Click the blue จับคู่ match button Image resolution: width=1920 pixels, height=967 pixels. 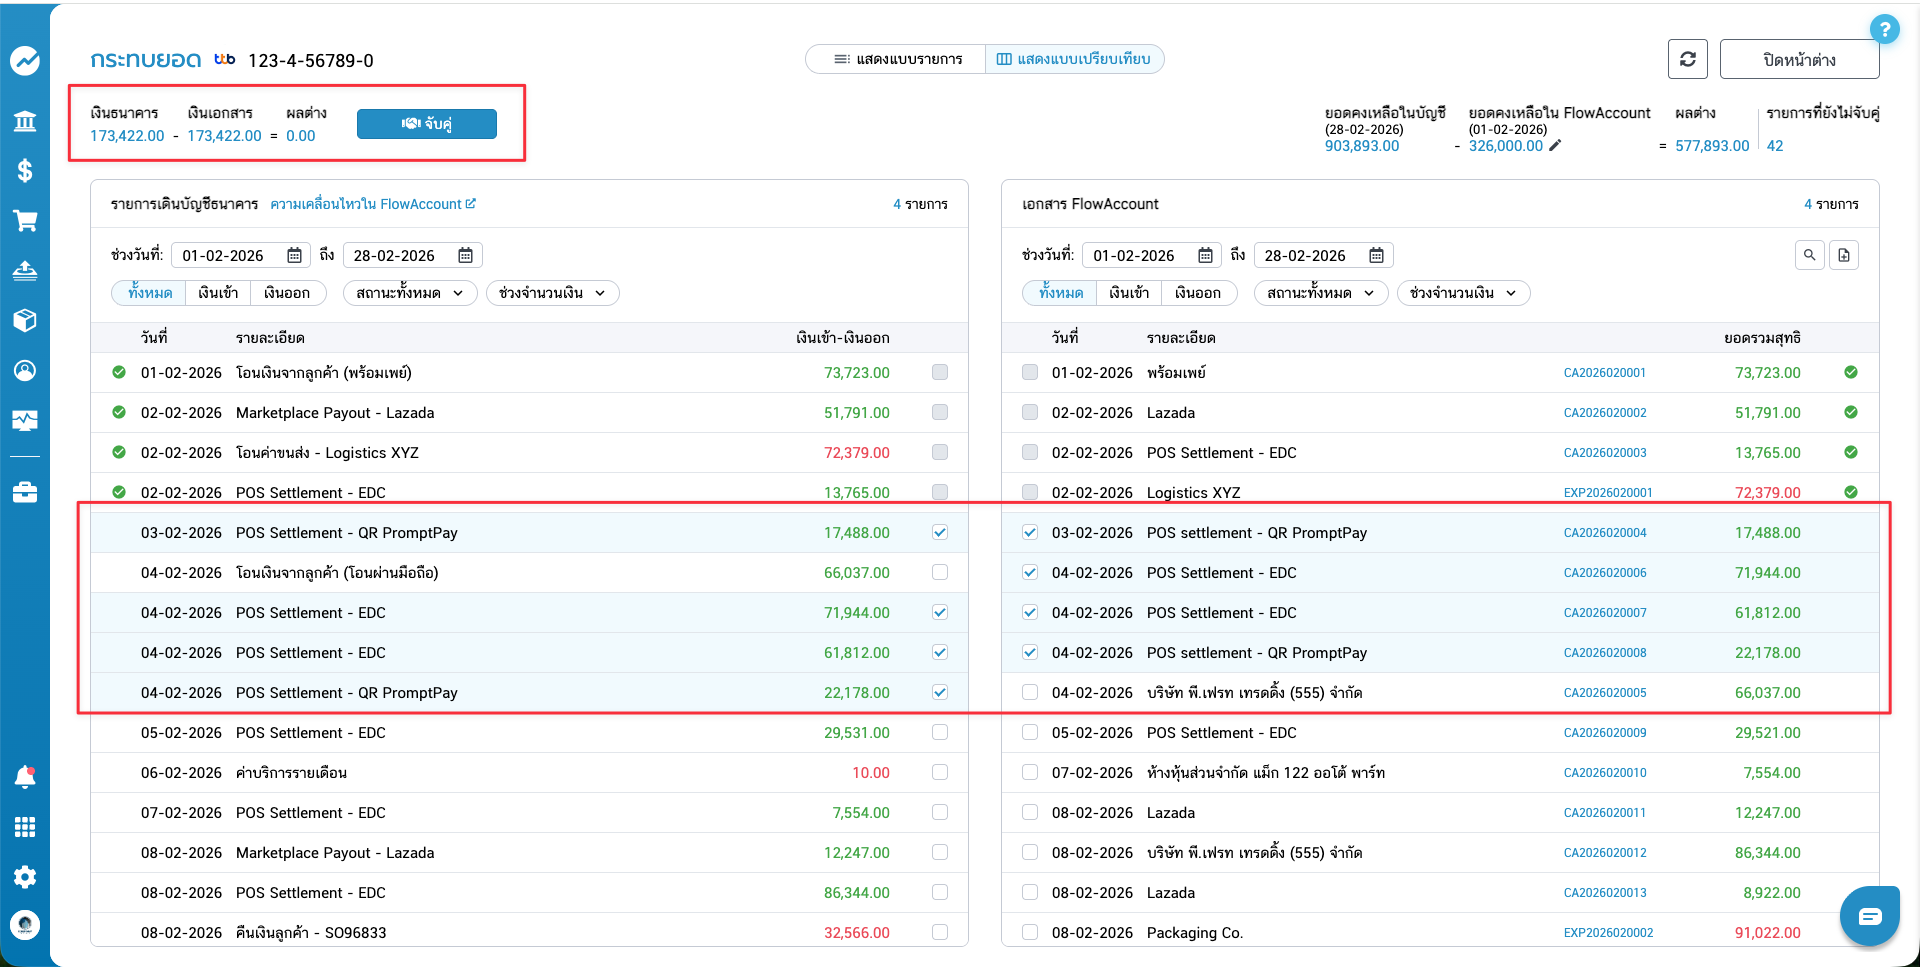(427, 124)
